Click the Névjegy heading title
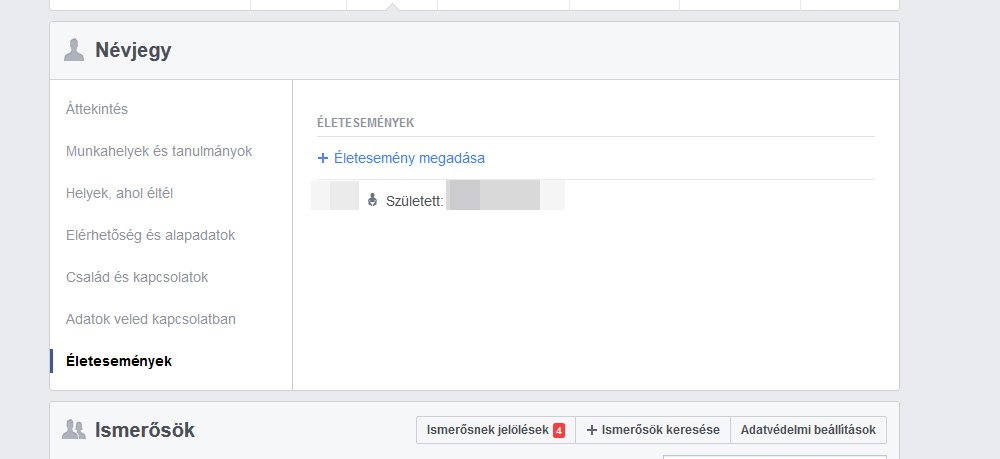 (x=133, y=50)
